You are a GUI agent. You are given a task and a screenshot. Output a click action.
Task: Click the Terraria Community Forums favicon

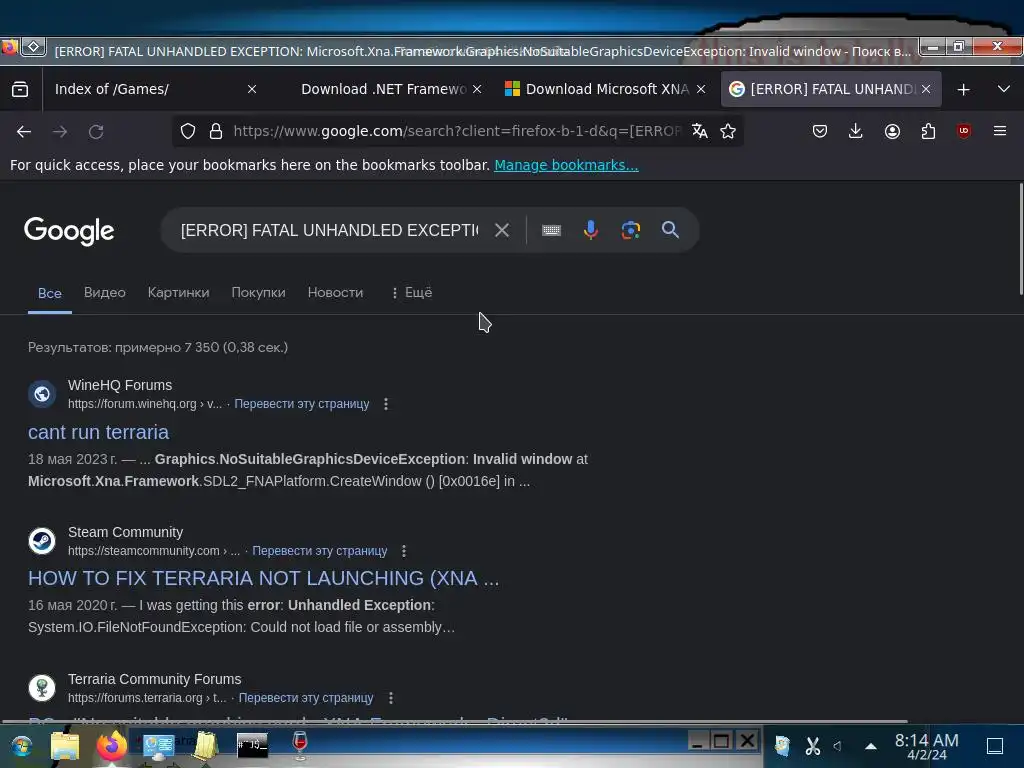pyautogui.click(x=42, y=688)
